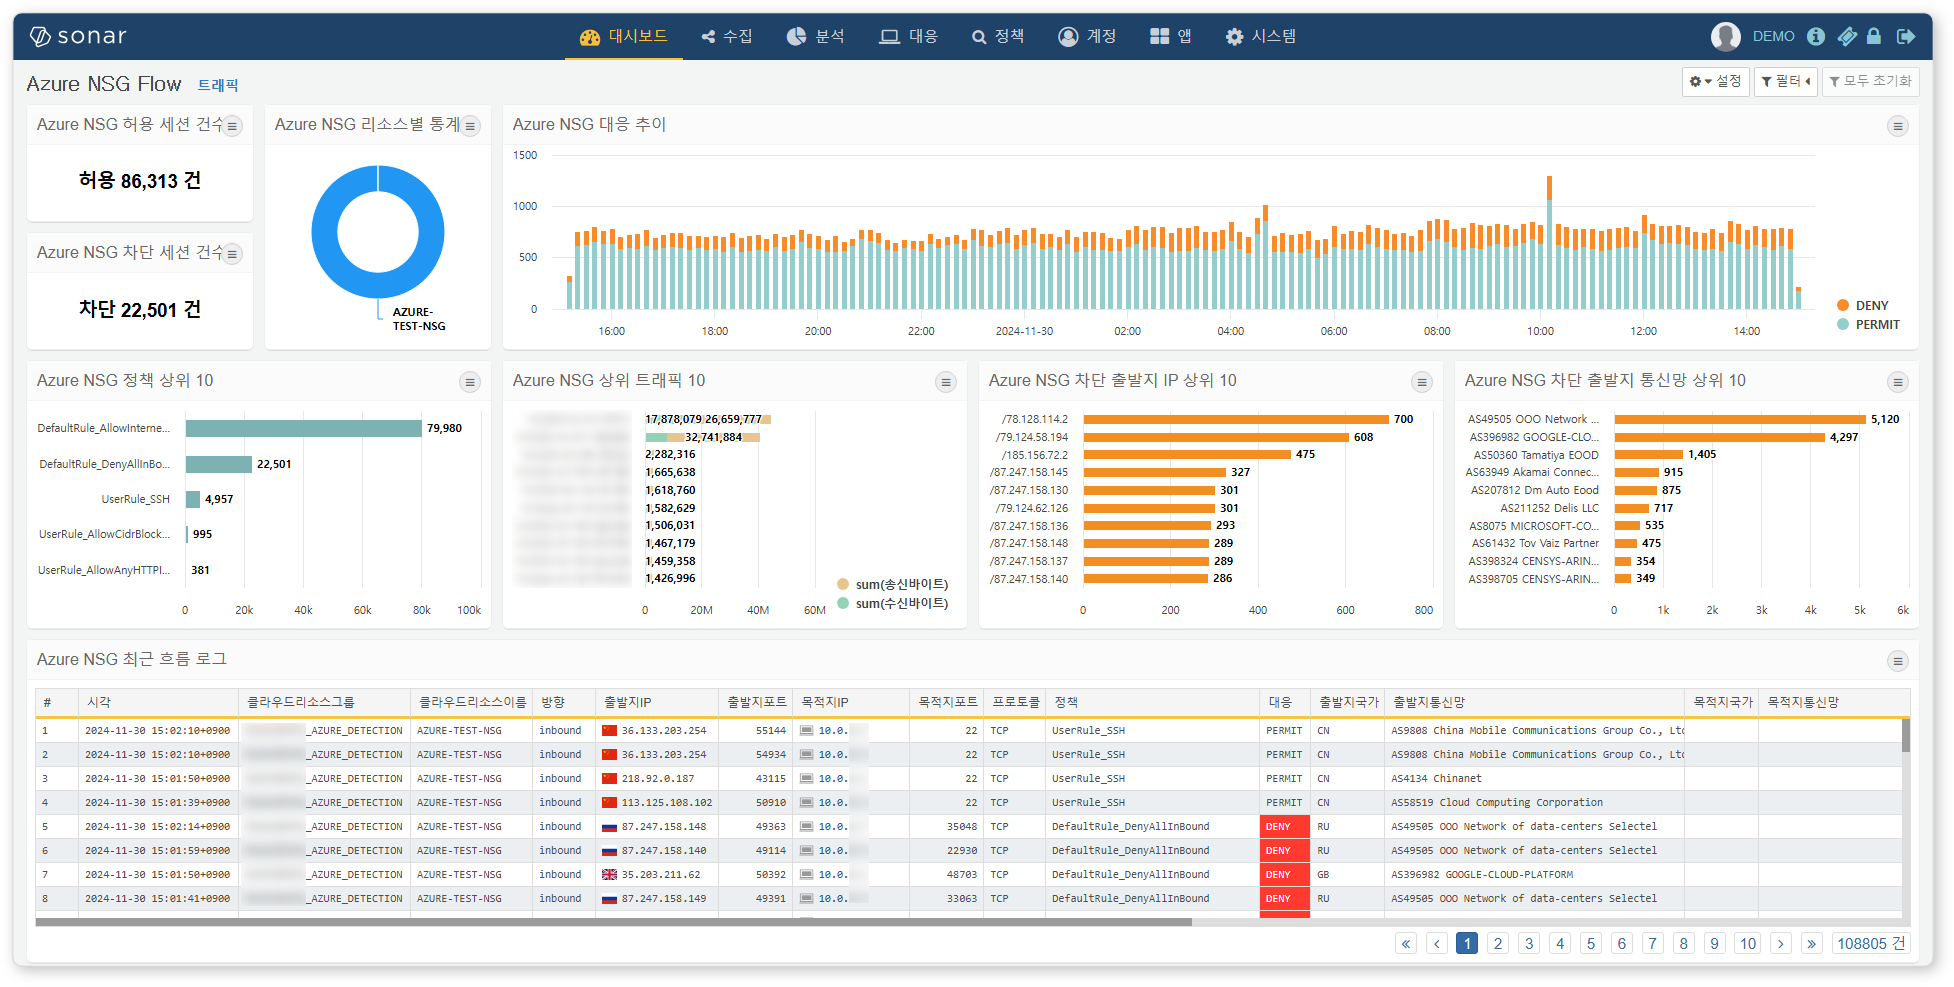
Task: Sort by 정책 column header
Action: pos(1152,702)
